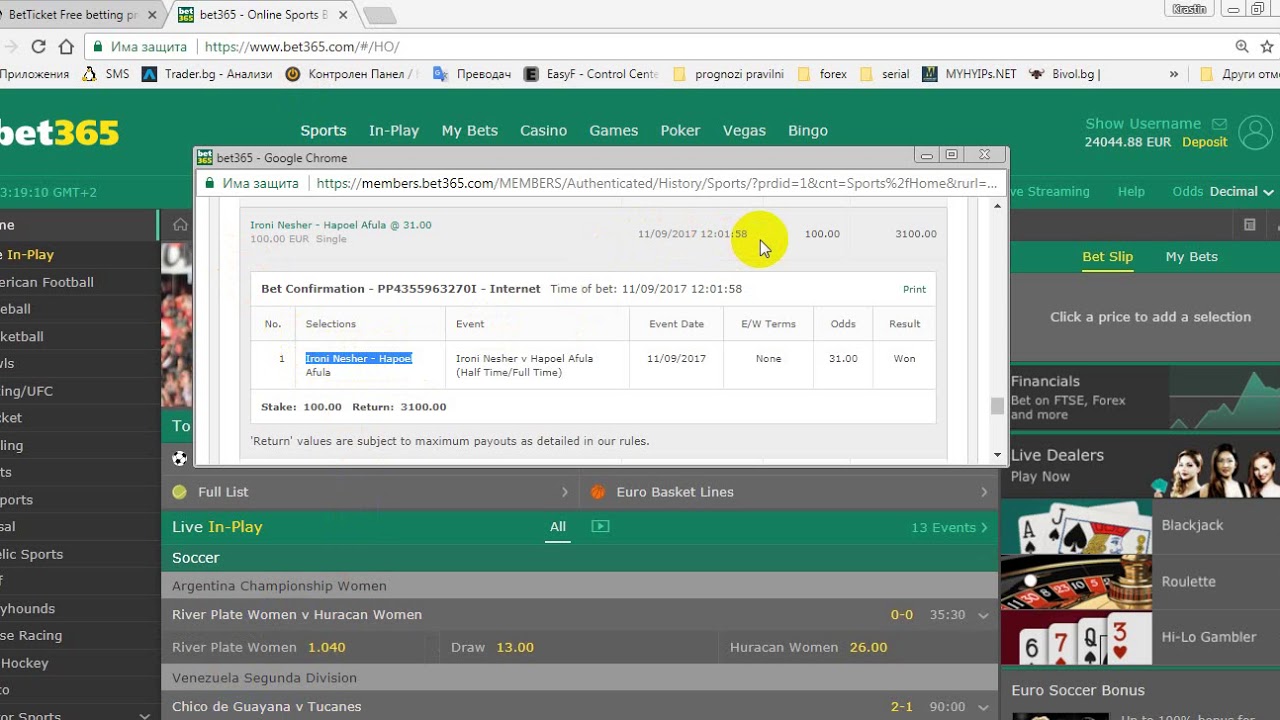The width and height of the screenshot is (1280, 720).
Task: Open the Roulette game thumbnail
Action: [x=1076, y=582]
